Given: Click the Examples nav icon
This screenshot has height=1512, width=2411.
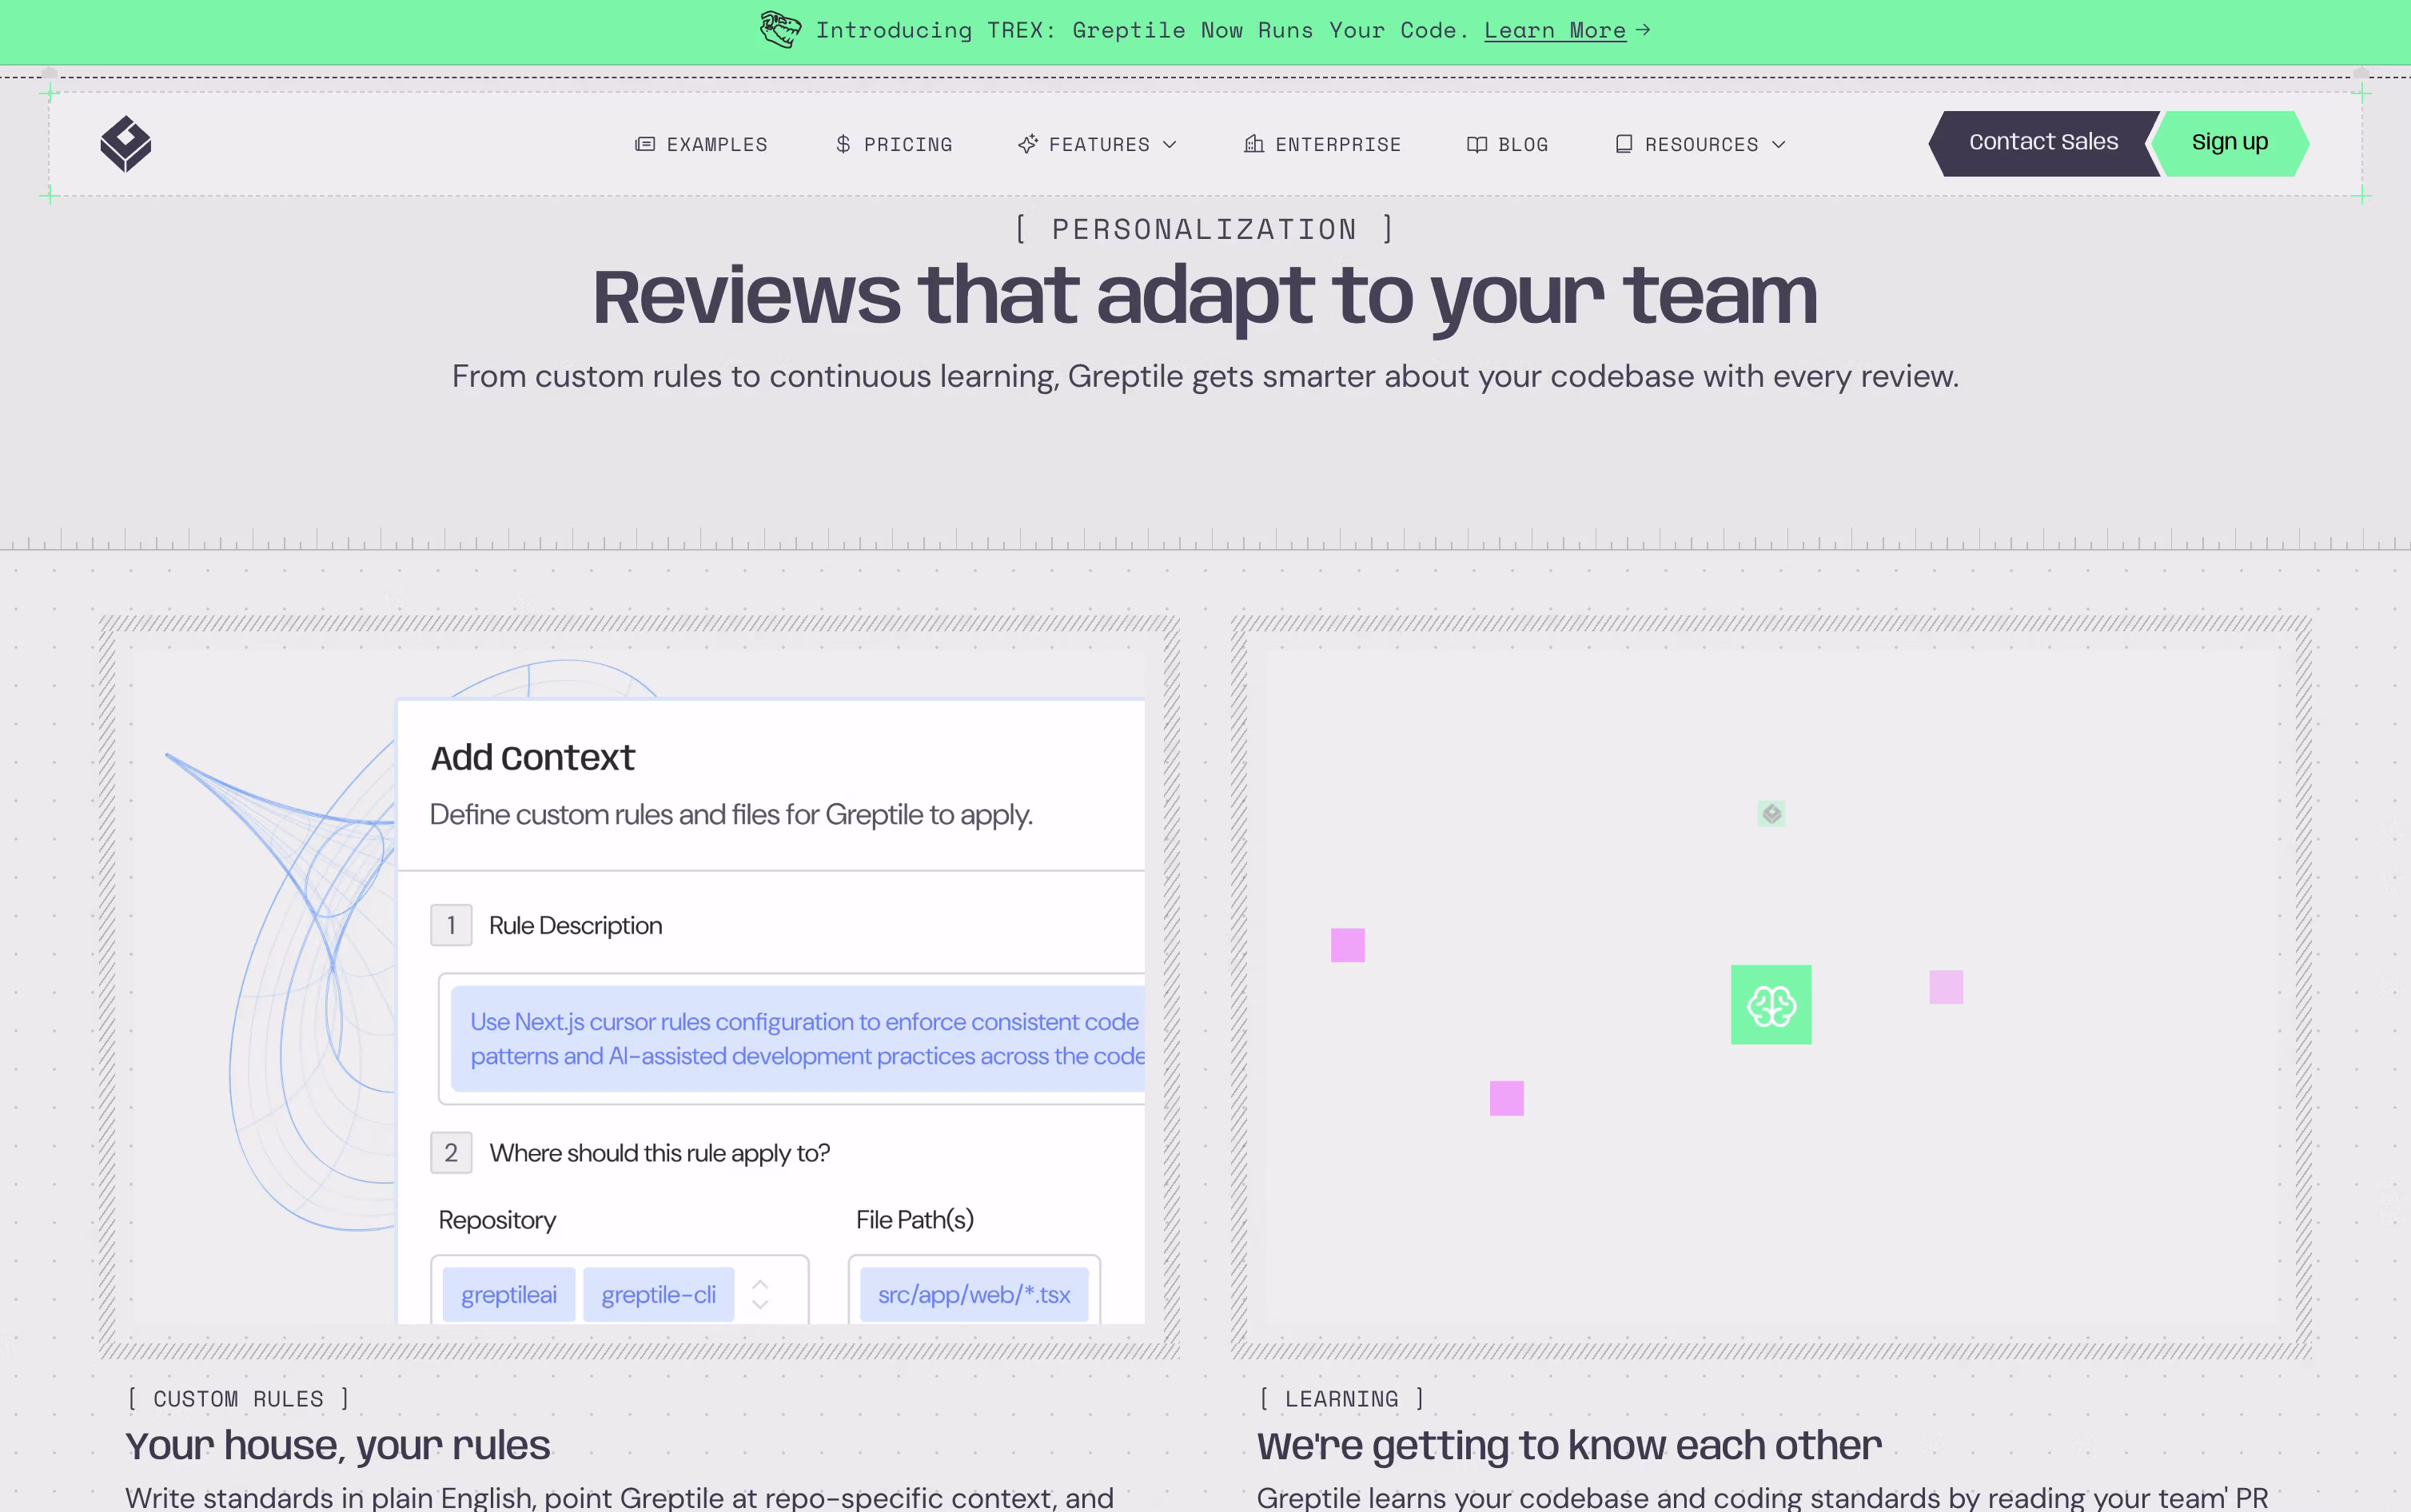Looking at the screenshot, I should click(x=645, y=144).
